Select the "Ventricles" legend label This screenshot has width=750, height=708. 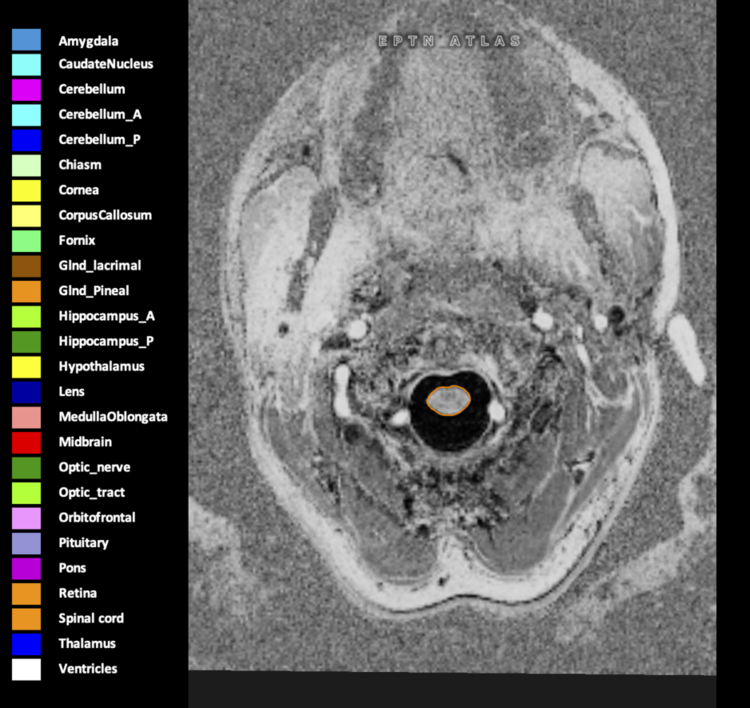click(x=88, y=669)
